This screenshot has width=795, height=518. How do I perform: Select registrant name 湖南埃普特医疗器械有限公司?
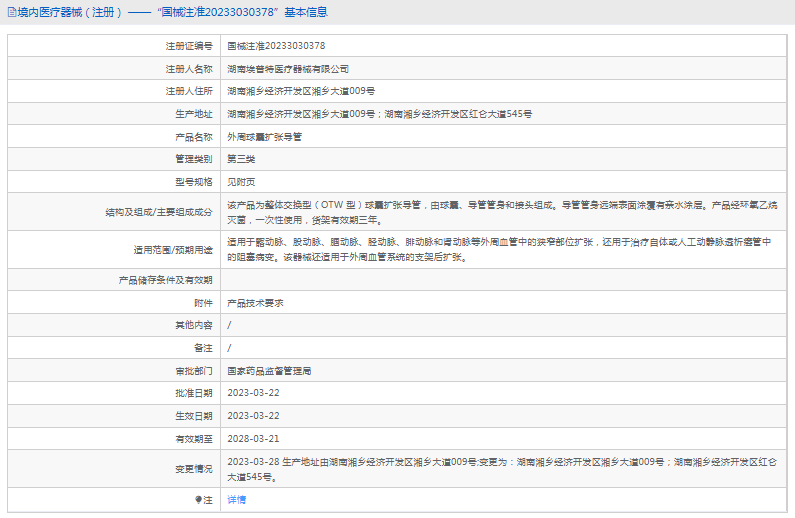[288, 69]
